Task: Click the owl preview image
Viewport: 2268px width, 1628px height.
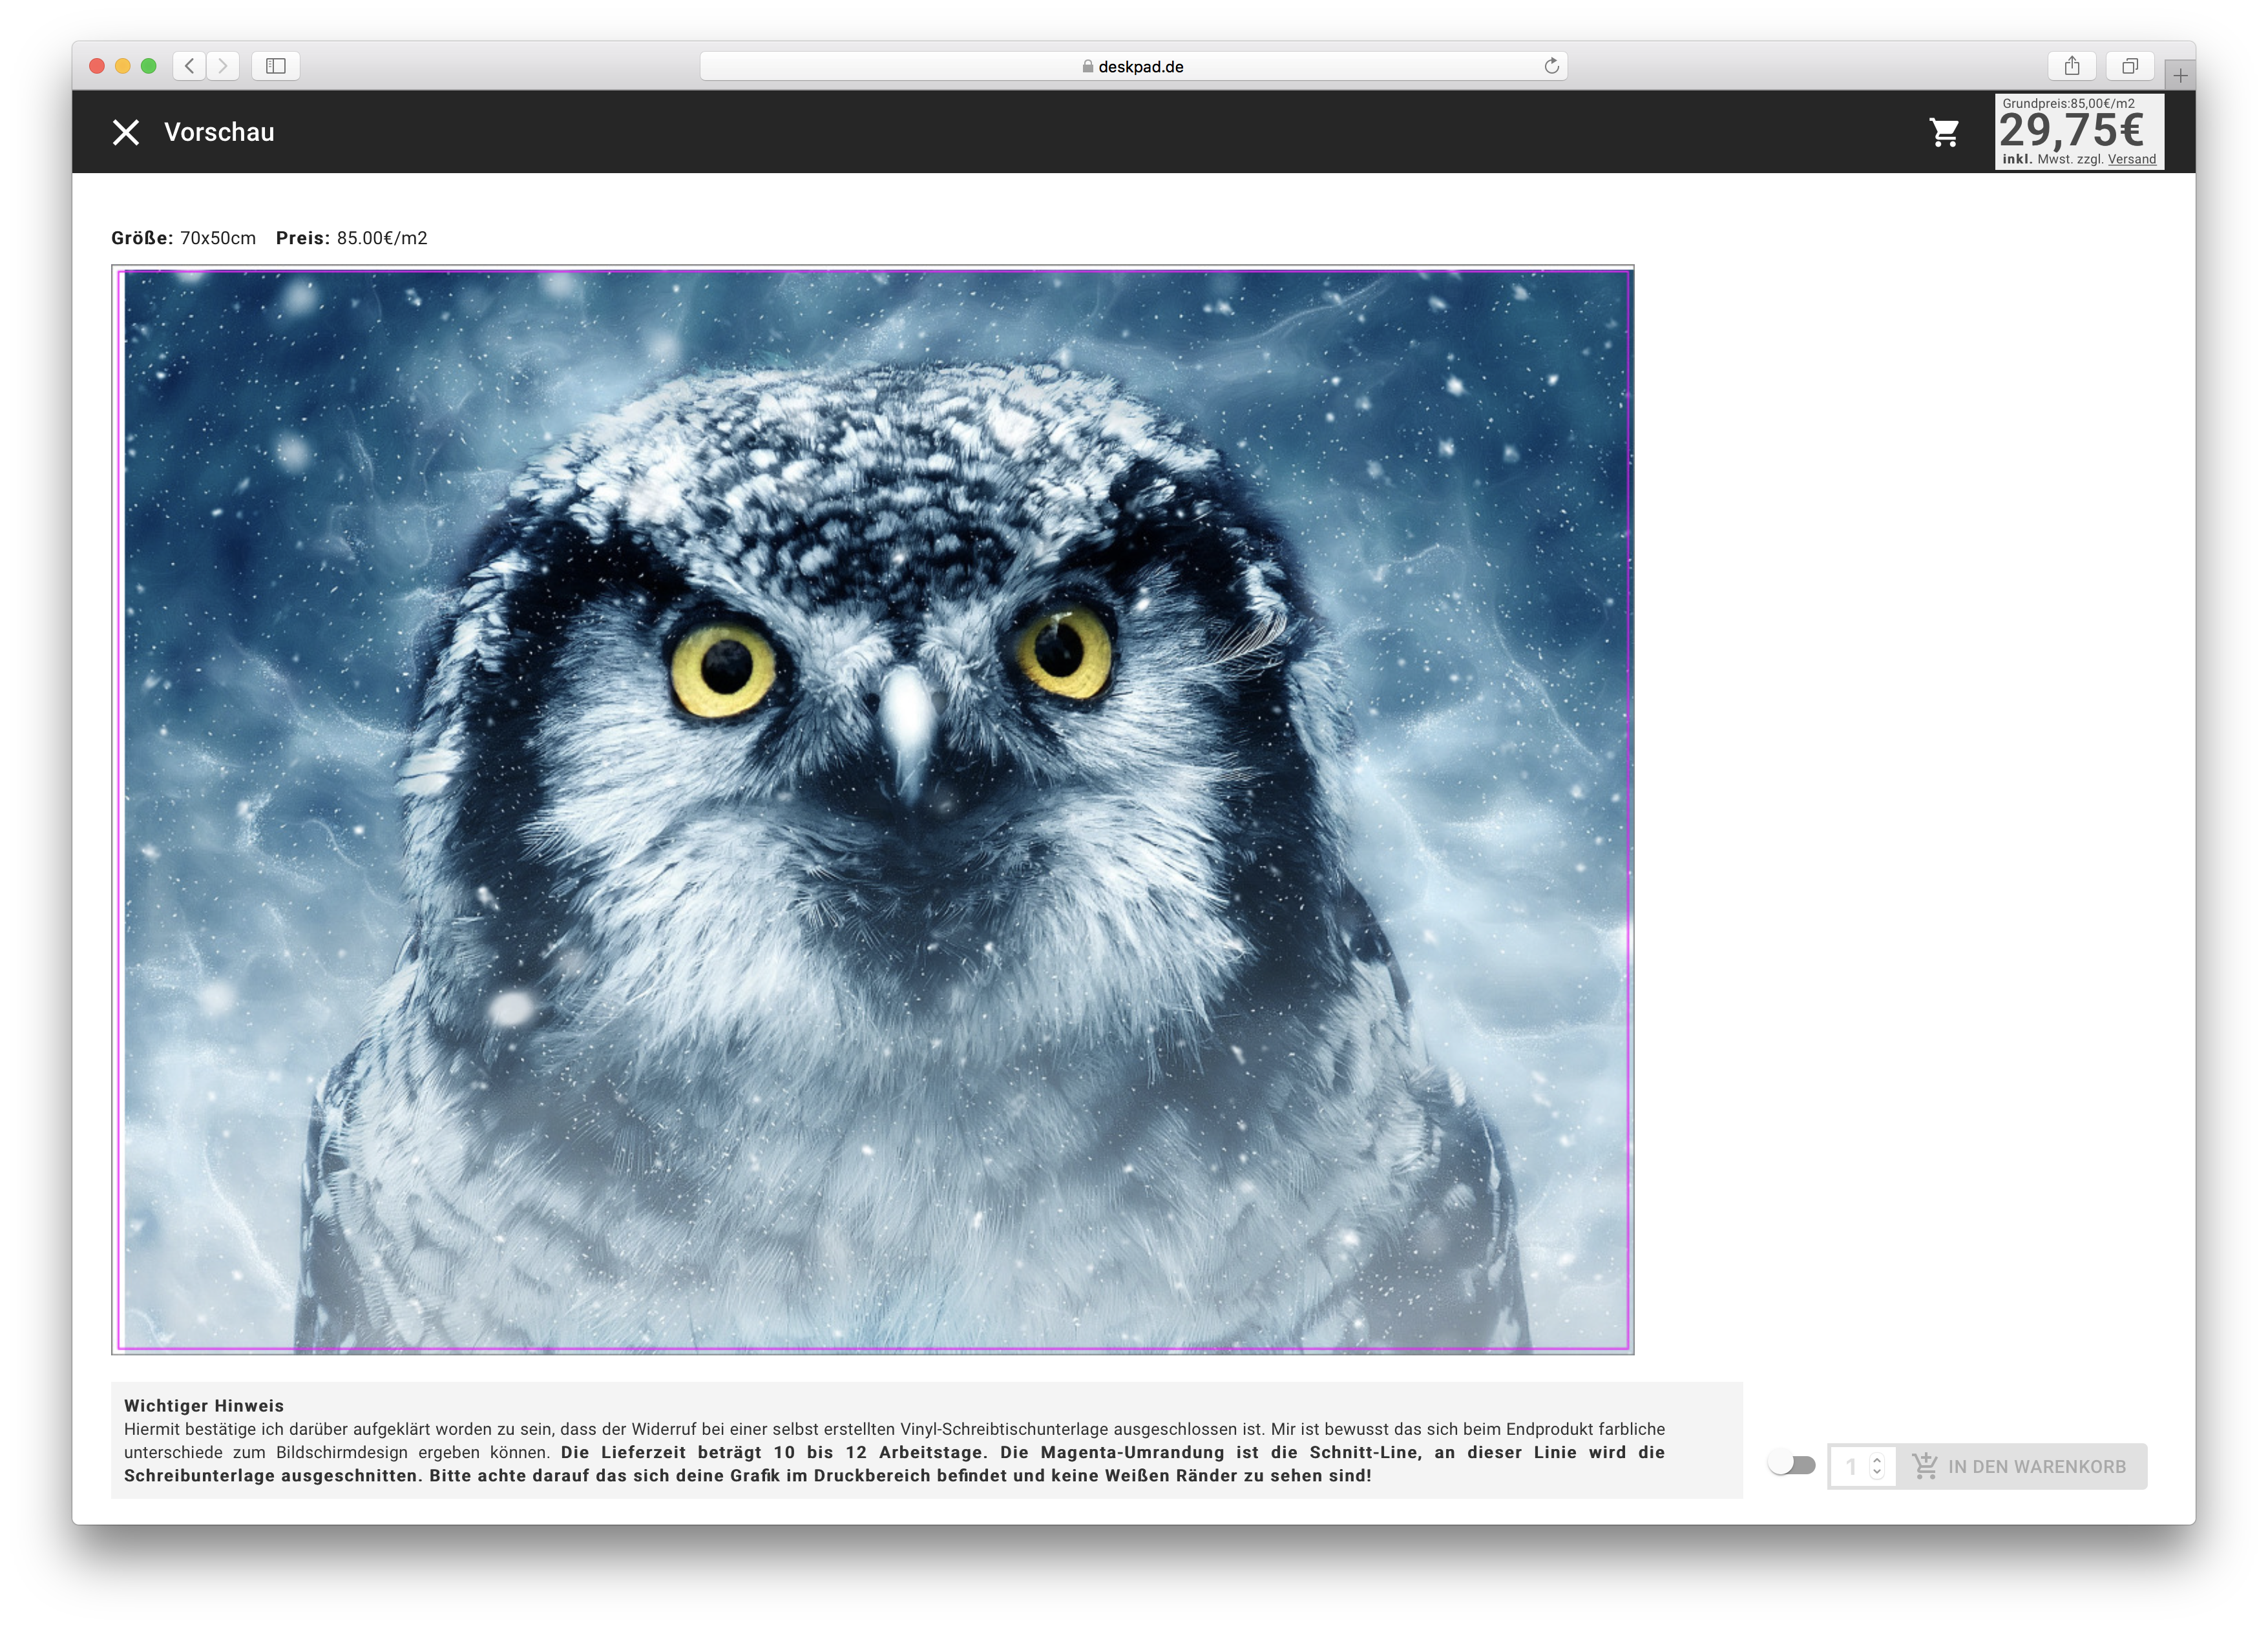Action: coord(873,810)
